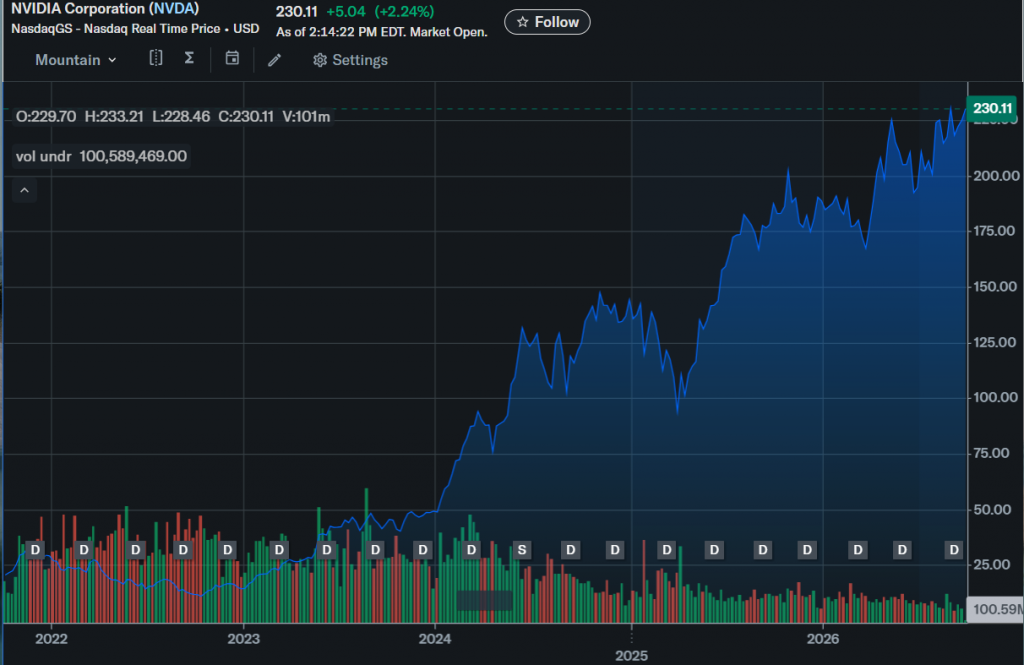Screen dimensions: 1024x665
Task: Click the dividend D marker just before 2023
Action: (227, 550)
